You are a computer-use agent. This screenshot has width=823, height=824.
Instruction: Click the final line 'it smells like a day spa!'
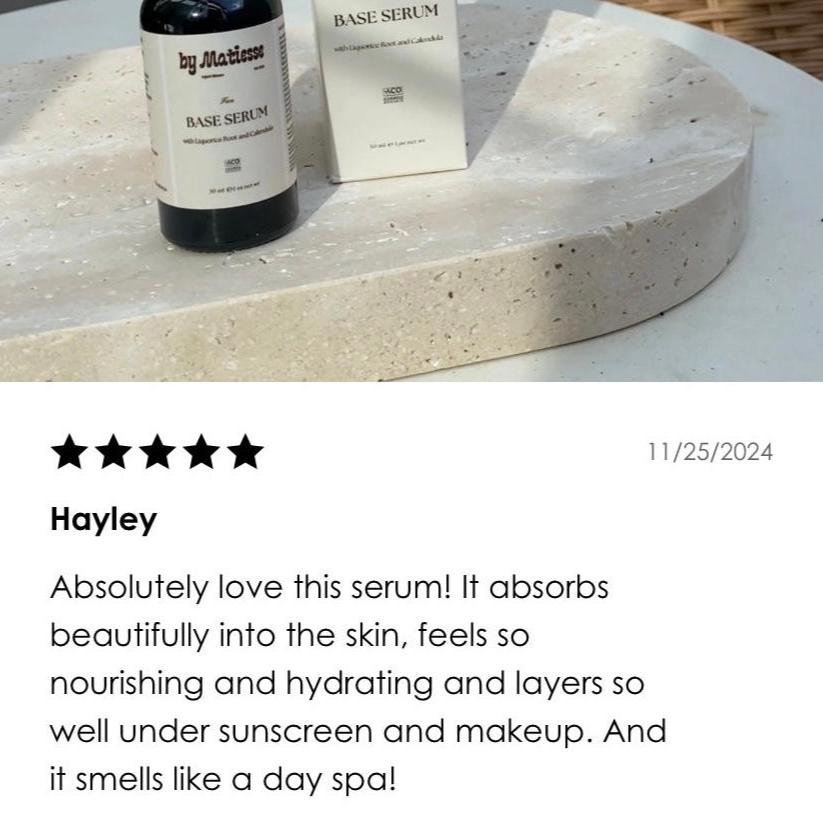pyautogui.click(x=223, y=779)
